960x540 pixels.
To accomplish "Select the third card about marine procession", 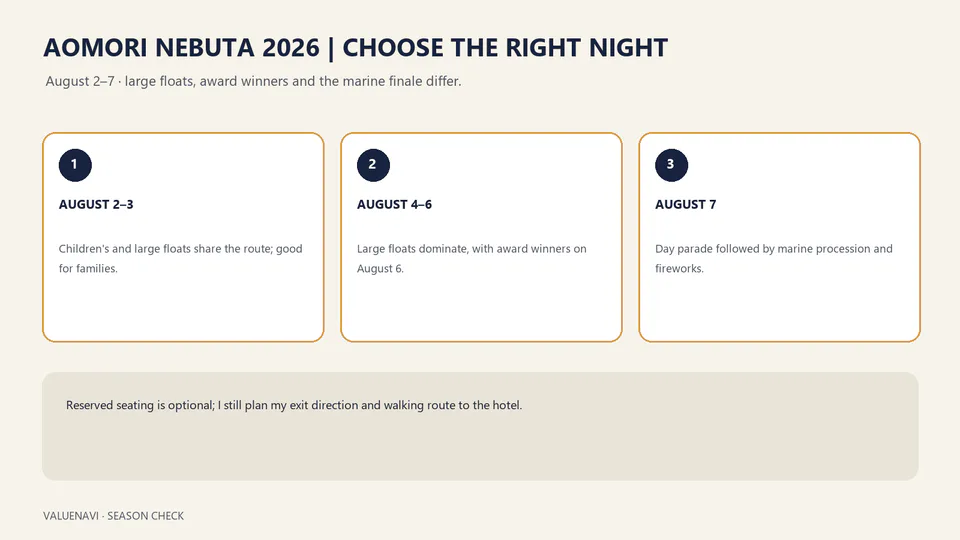I will point(779,237).
